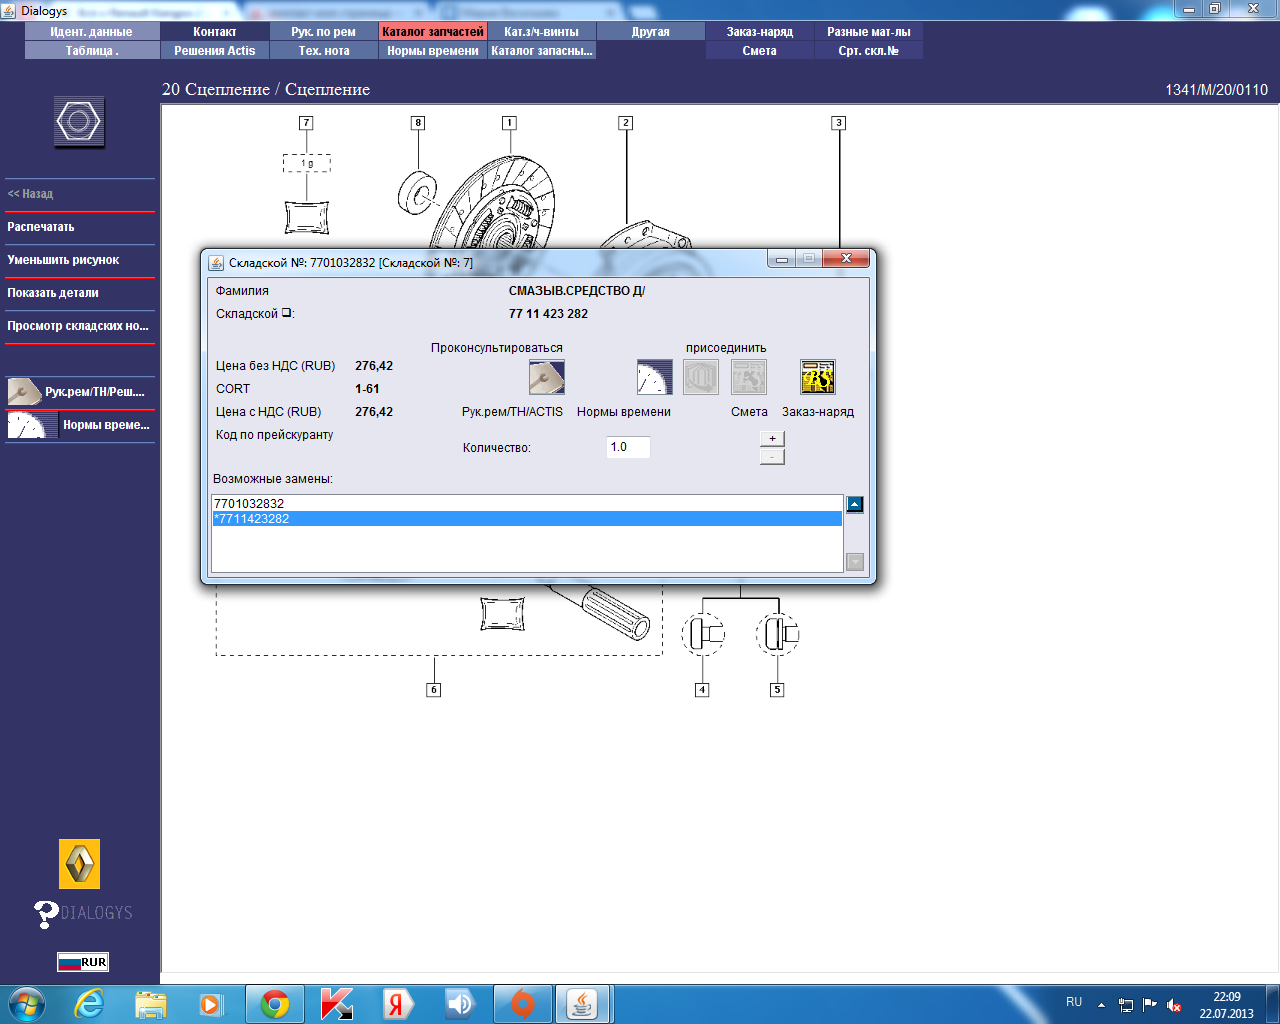Open the orange circular taskbar app
The height and width of the screenshot is (1024, 1280).
pyautogui.click(x=522, y=1004)
